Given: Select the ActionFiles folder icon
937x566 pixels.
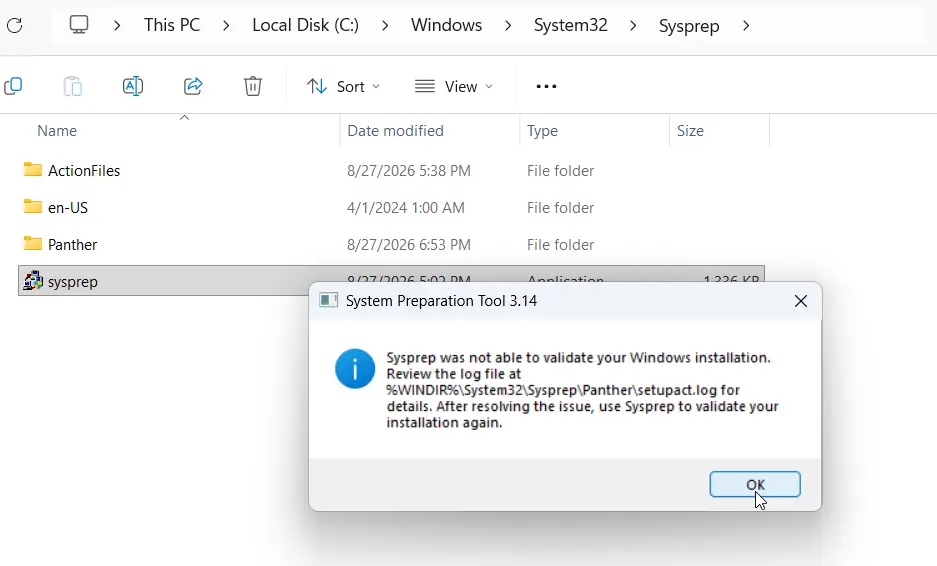Looking at the screenshot, I should (x=33, y=170).
